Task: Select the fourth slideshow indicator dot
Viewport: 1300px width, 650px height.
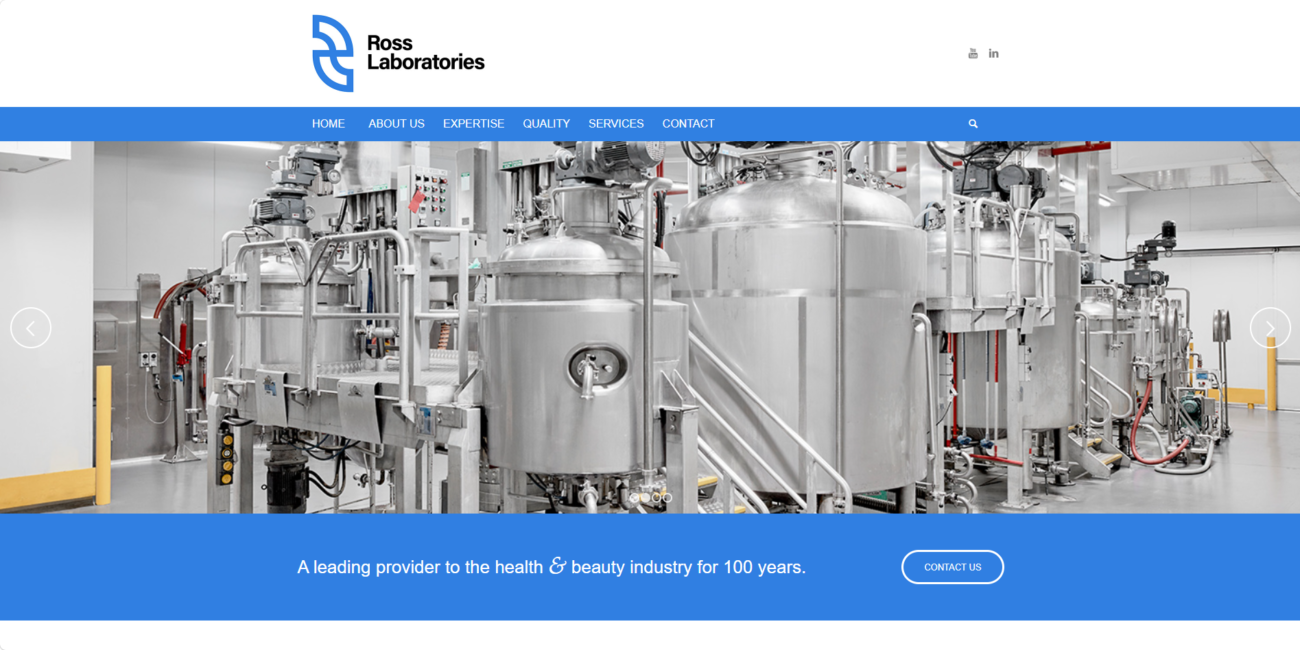Action: click(668, 497)
